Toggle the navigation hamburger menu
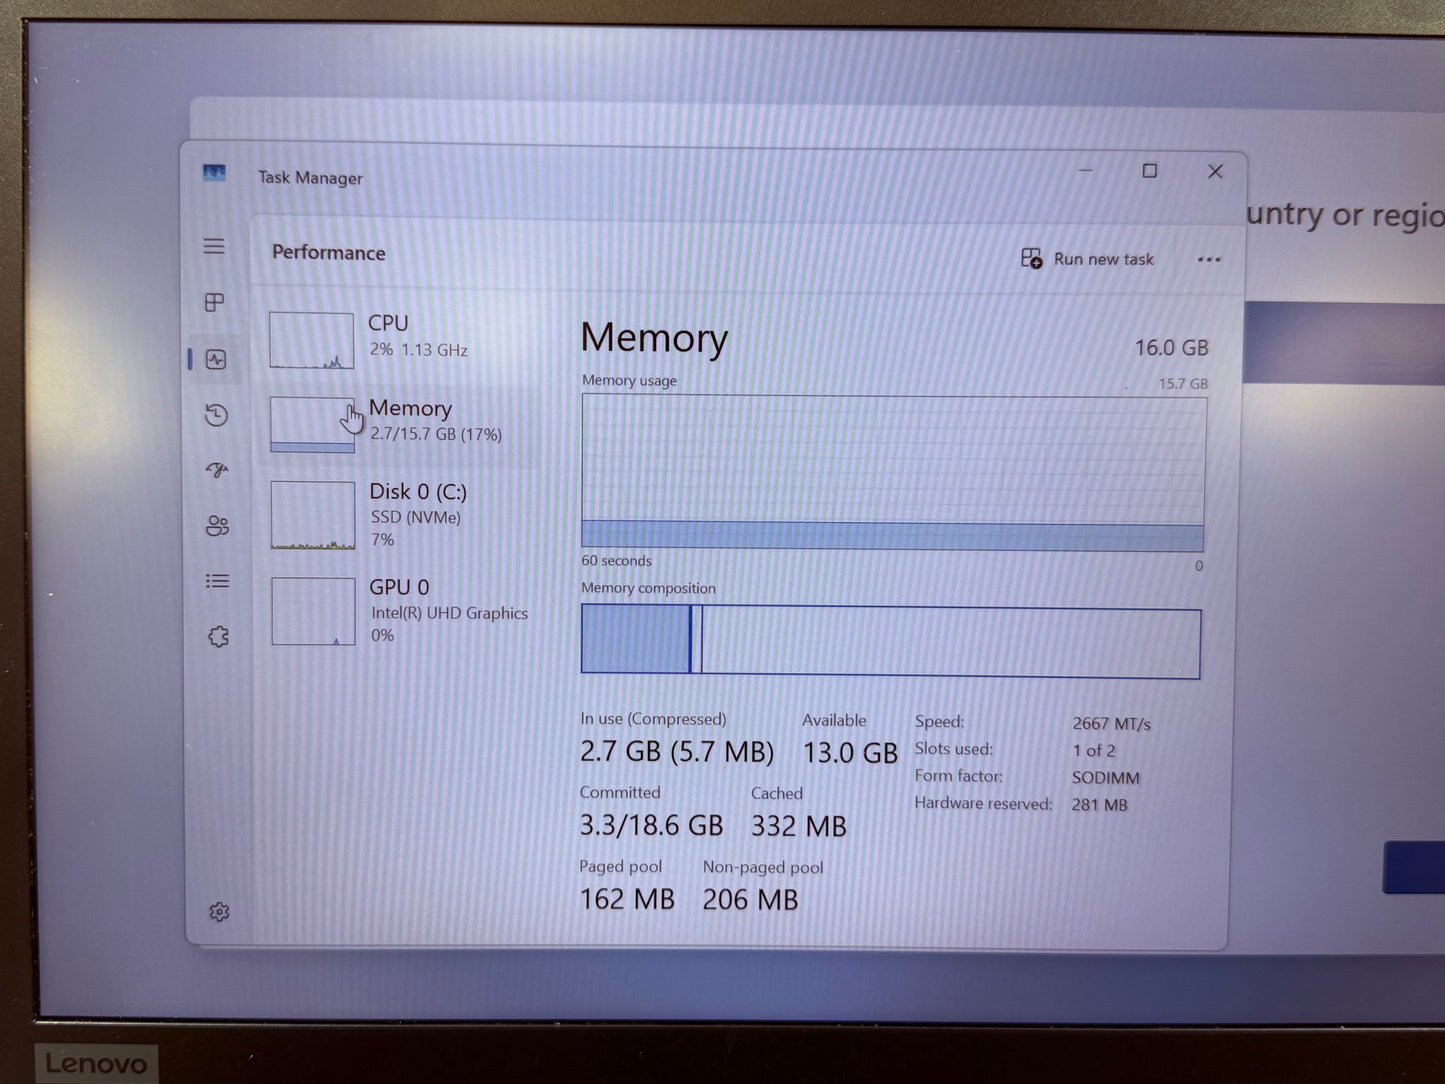Screen dimensions: 1445x1084 pyautogui.click(x=214, y=246)
